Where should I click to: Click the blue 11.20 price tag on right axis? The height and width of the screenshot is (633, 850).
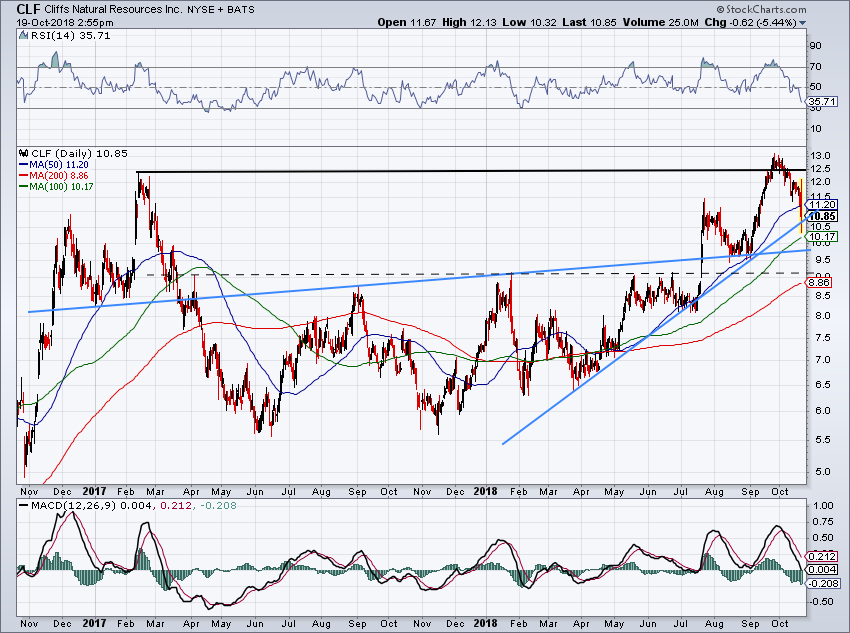(823, 205)
